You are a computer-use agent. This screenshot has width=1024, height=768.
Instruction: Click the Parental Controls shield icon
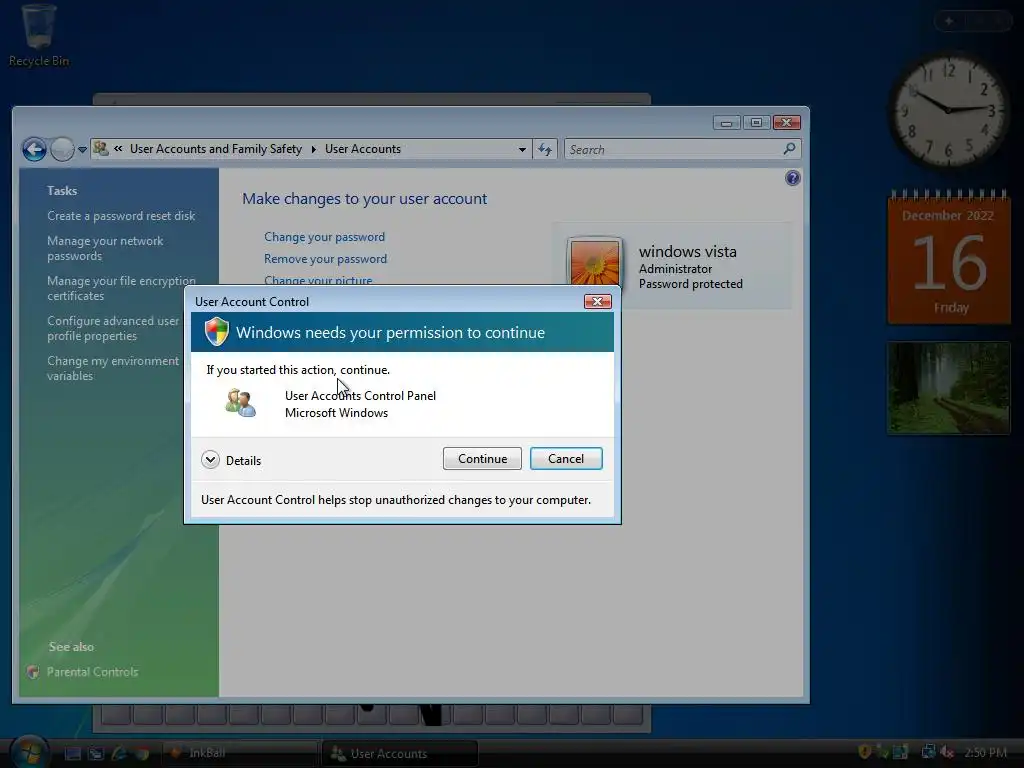(x=33, y=672)
